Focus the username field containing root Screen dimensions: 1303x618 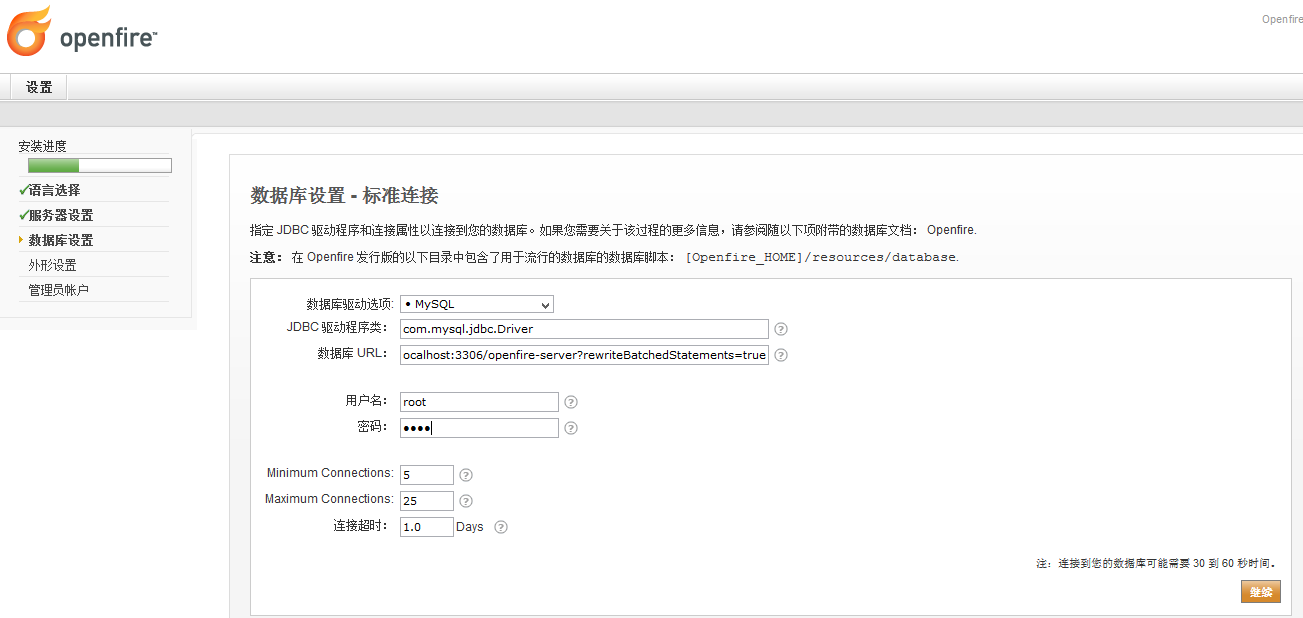click(479, 402)
